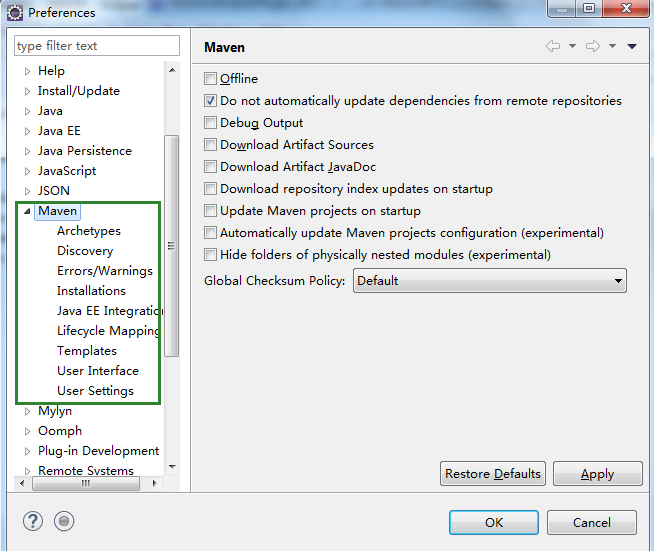Check Hide folders of physically nested modules
Image resolution: width=654 pixels, height=551 pixels.
210,255
